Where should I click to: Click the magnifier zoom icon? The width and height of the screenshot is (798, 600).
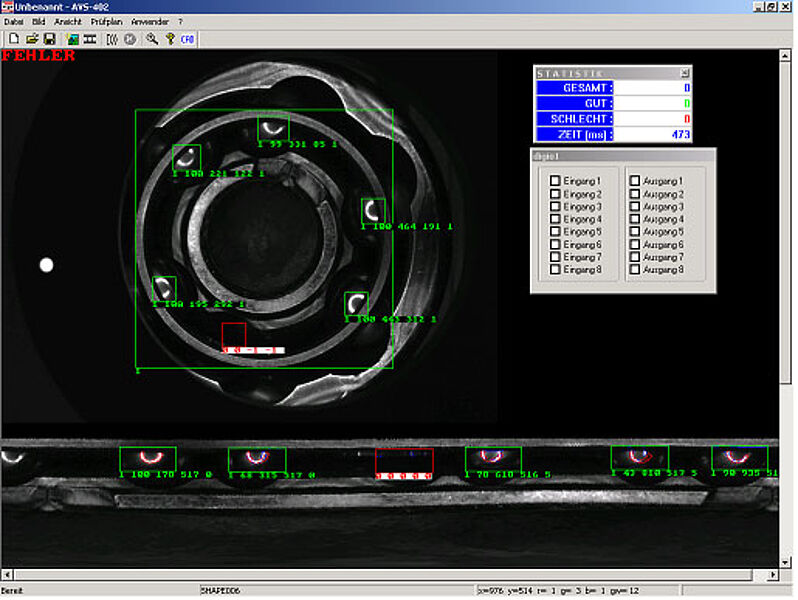[x=152, y=39]
